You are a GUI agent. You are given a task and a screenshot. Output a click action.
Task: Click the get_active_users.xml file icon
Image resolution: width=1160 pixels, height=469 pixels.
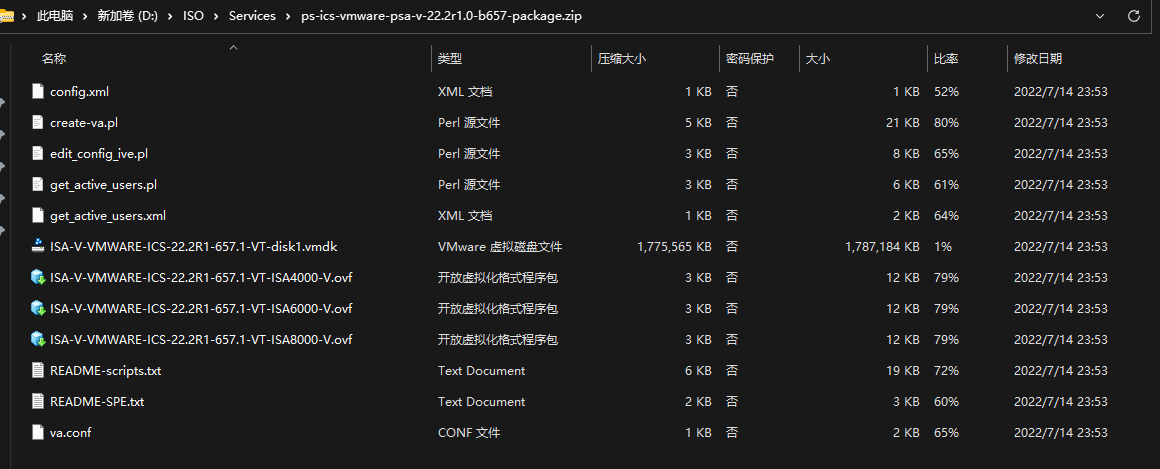coord(38,216)
